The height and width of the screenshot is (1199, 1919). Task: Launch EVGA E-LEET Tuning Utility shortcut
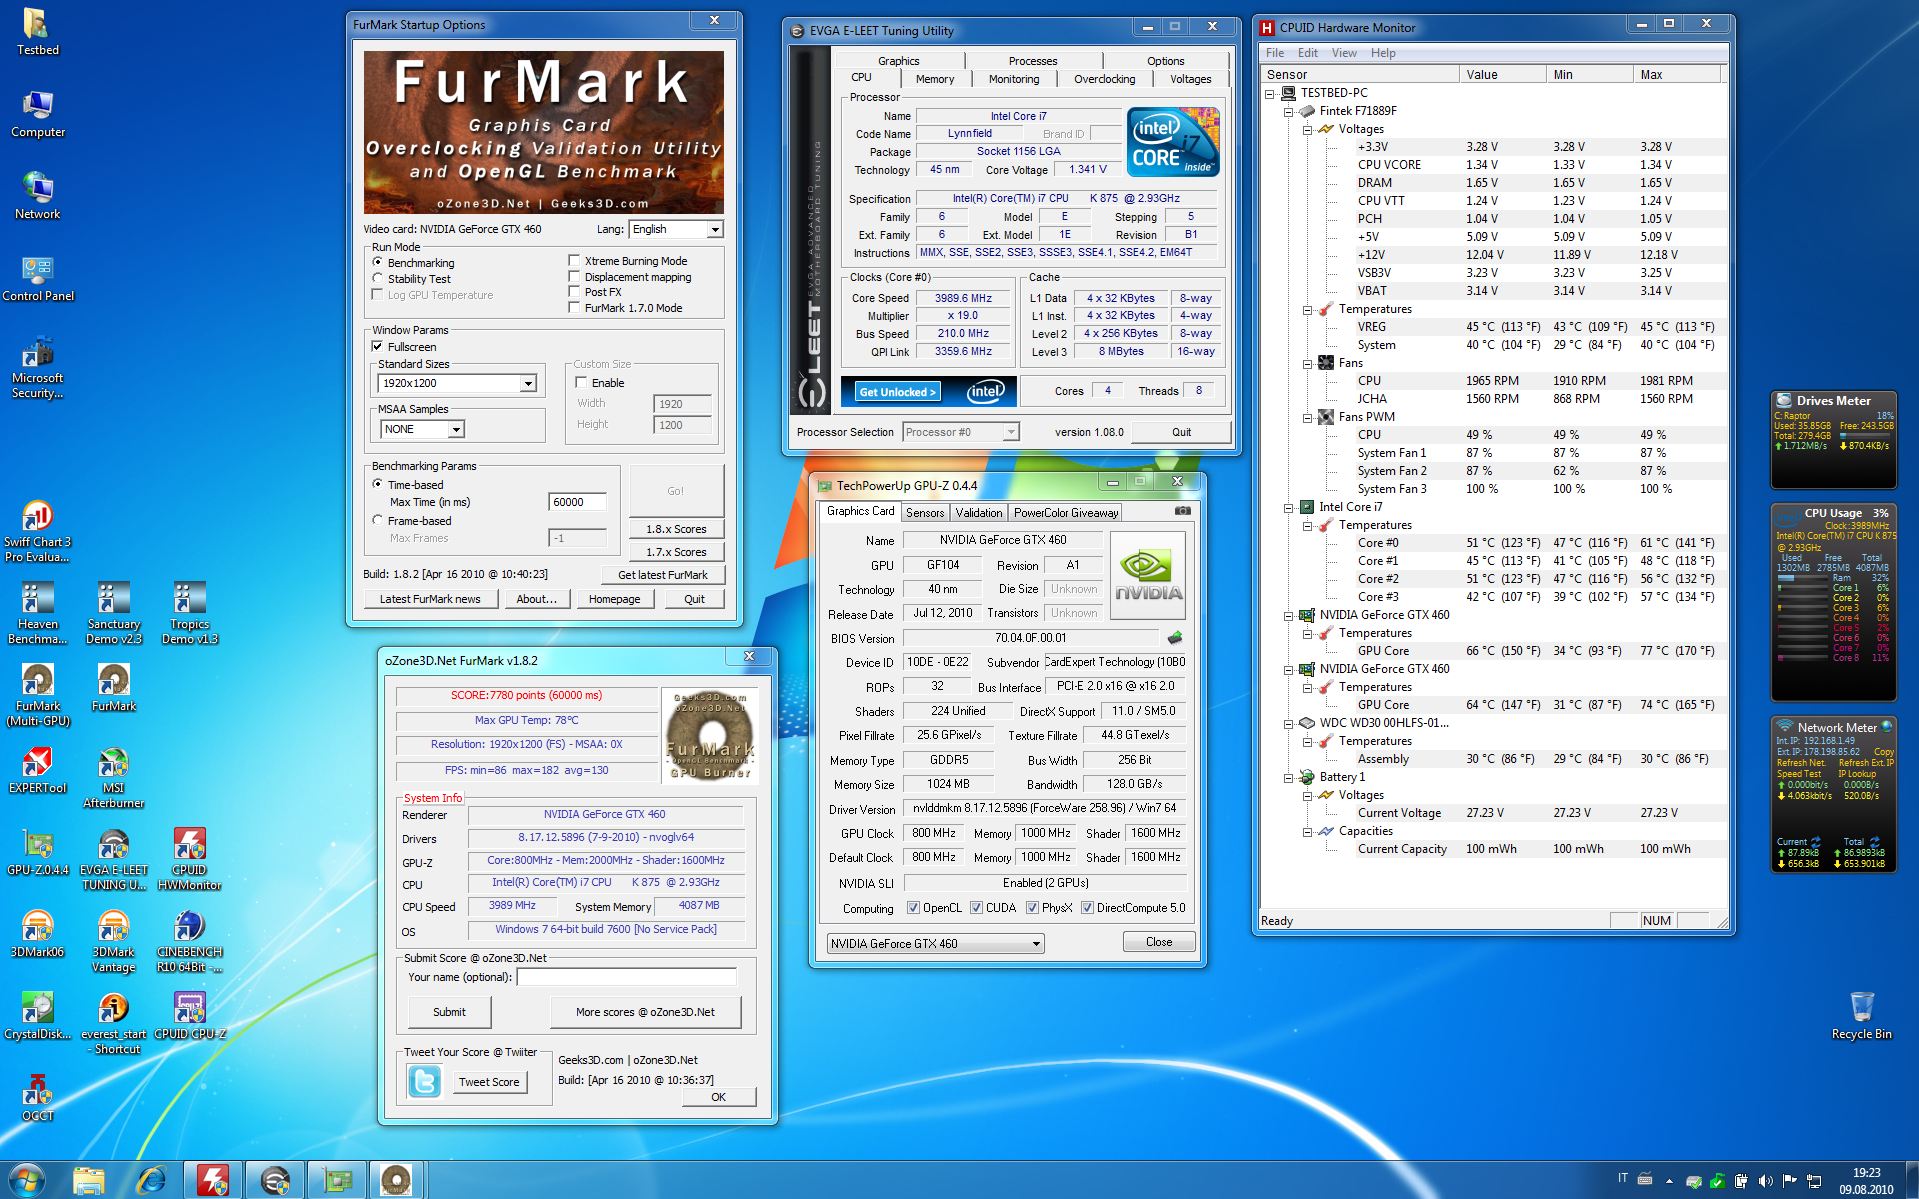coord(114,859)
